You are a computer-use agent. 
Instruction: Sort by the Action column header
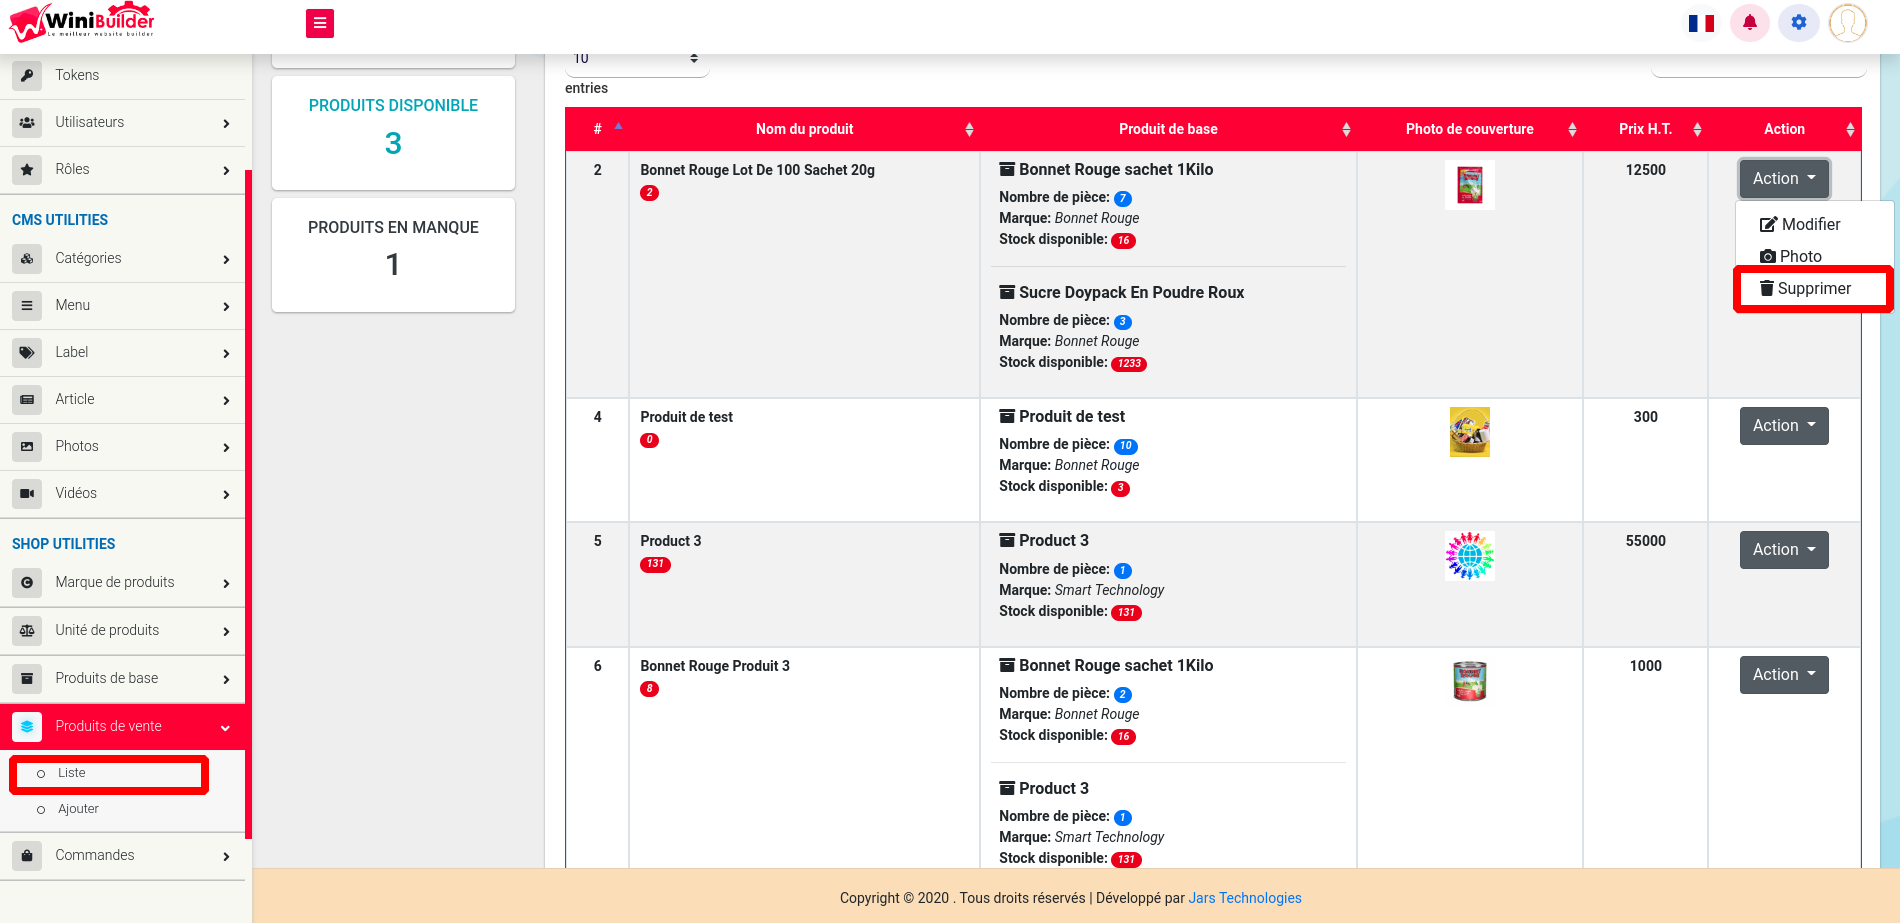pos(1784,129)
